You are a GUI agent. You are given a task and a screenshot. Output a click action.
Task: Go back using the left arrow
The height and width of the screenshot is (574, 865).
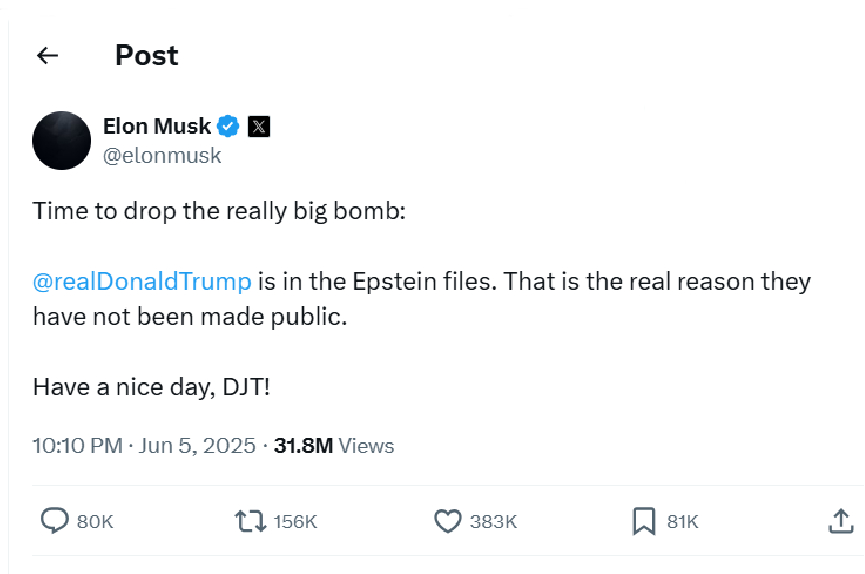pyautogui.click(x=47, y=56)
